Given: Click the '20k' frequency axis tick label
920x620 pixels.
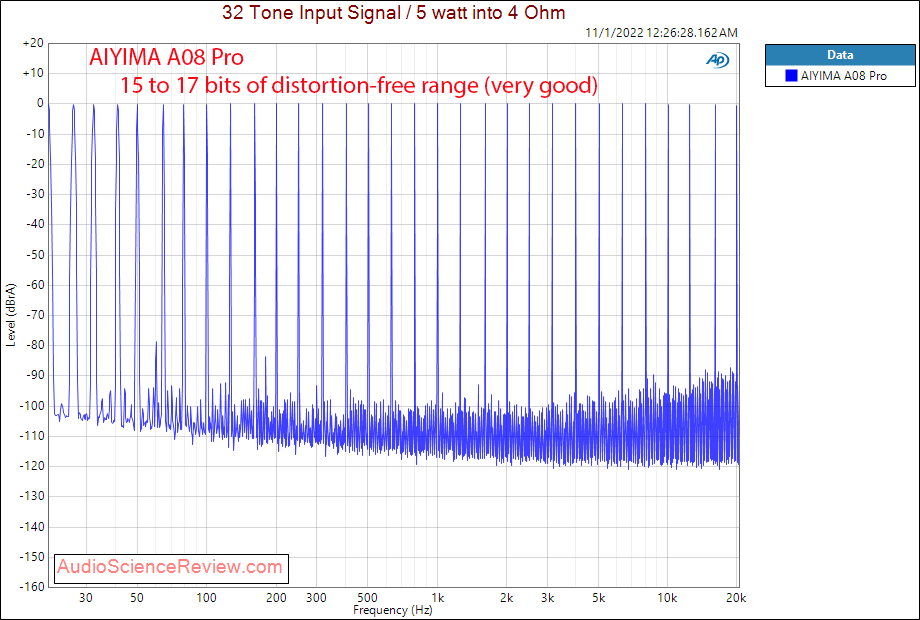Looking at the screenshot, I should pos(736,598).
